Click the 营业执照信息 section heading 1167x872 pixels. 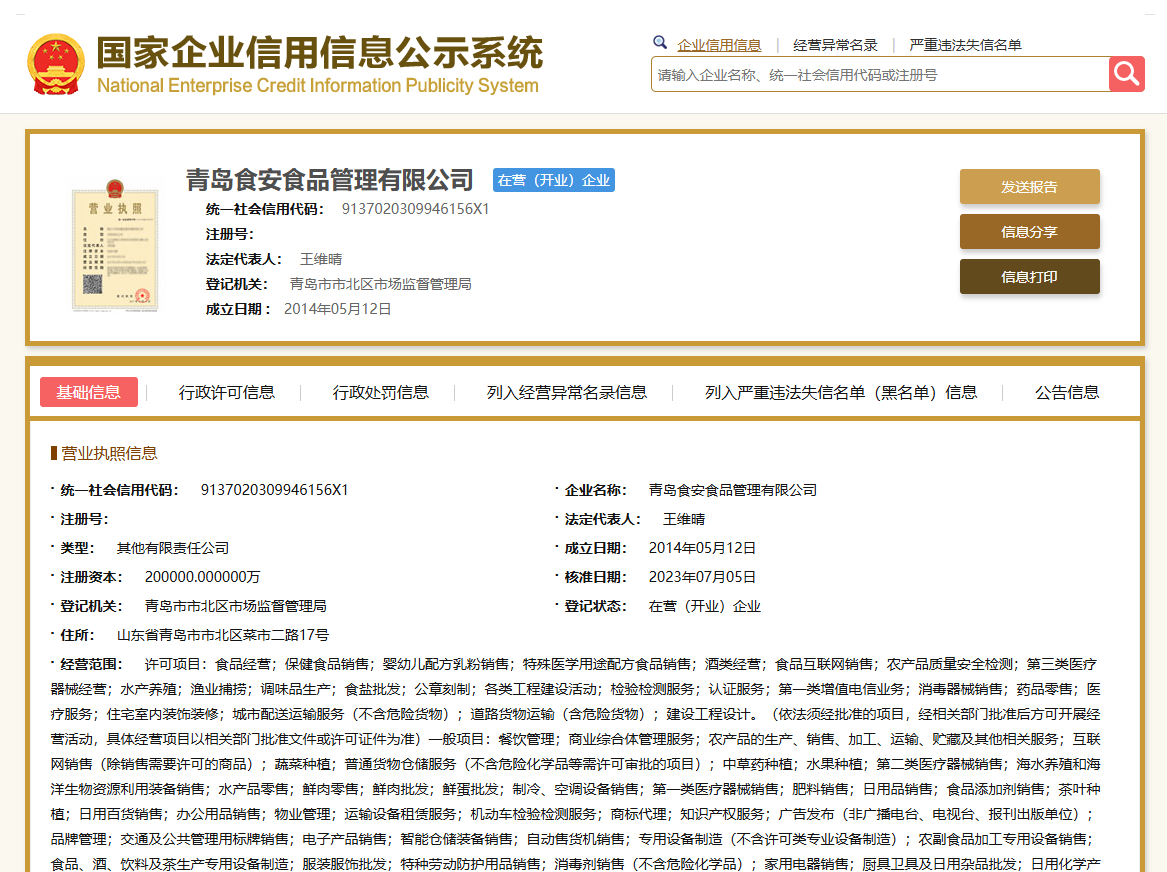click(109, 453)
